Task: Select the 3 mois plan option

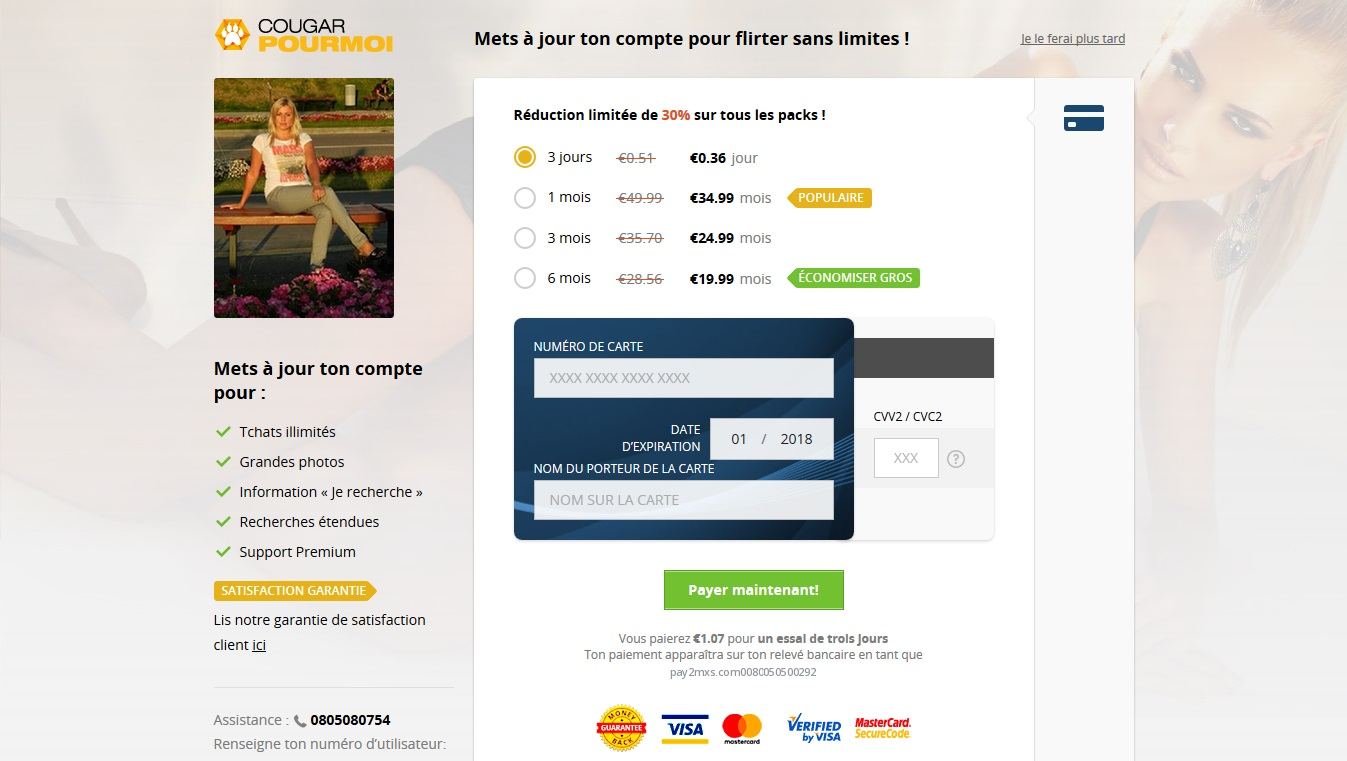Action: pos(525,238)
